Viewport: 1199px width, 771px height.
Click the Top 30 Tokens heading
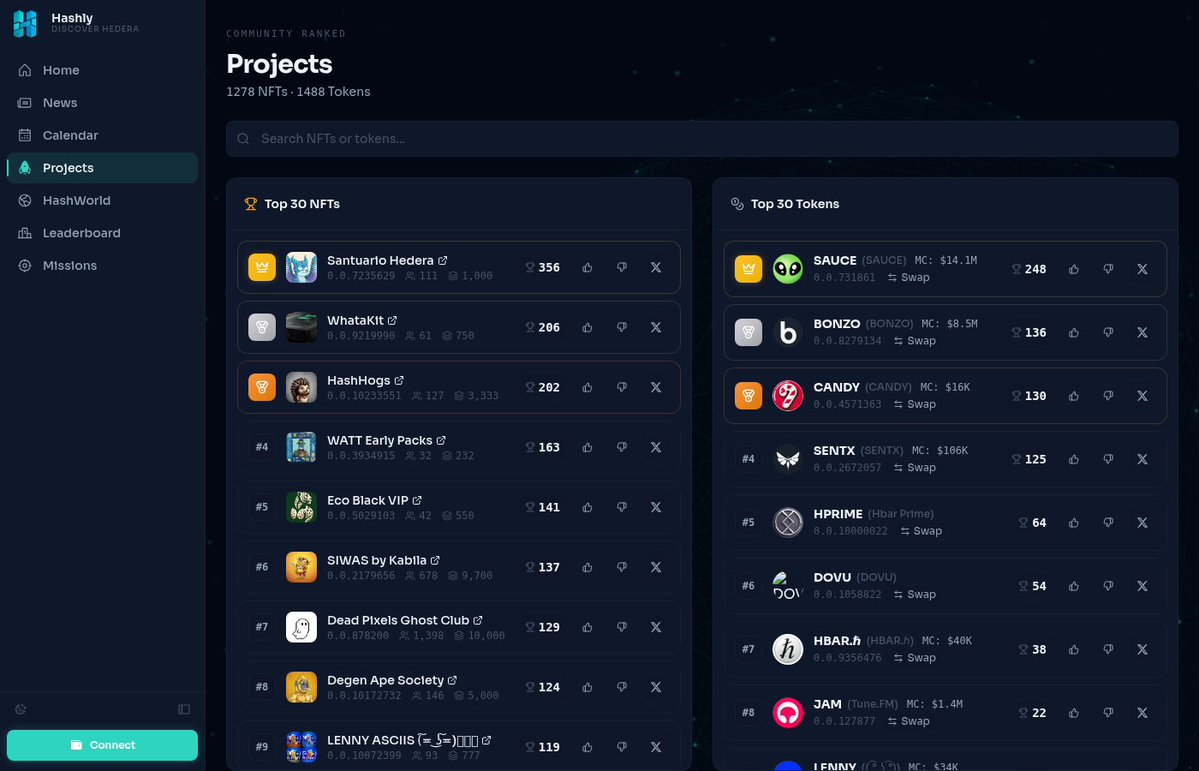(795, 204)
